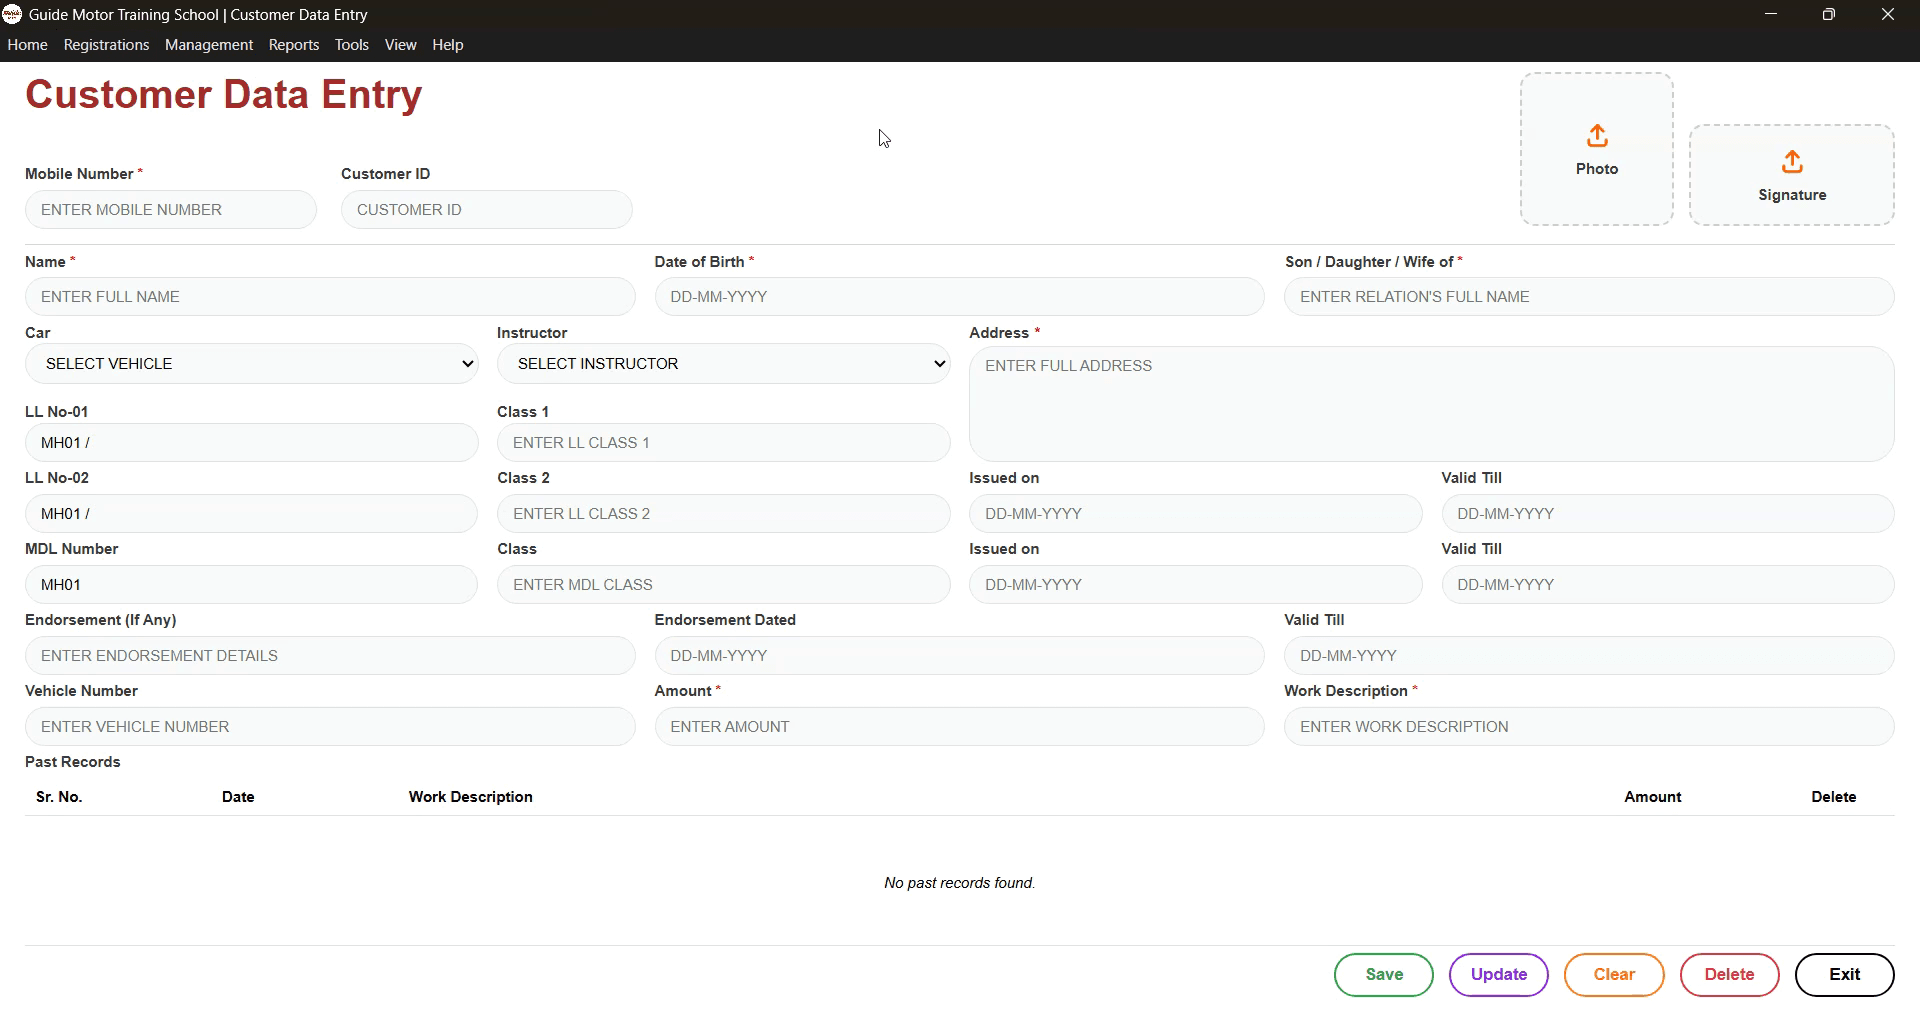Viewport: 1920px width, 1020px height.
Task: Open the Select Vehicle dropdown
Action: click(251, 363)
